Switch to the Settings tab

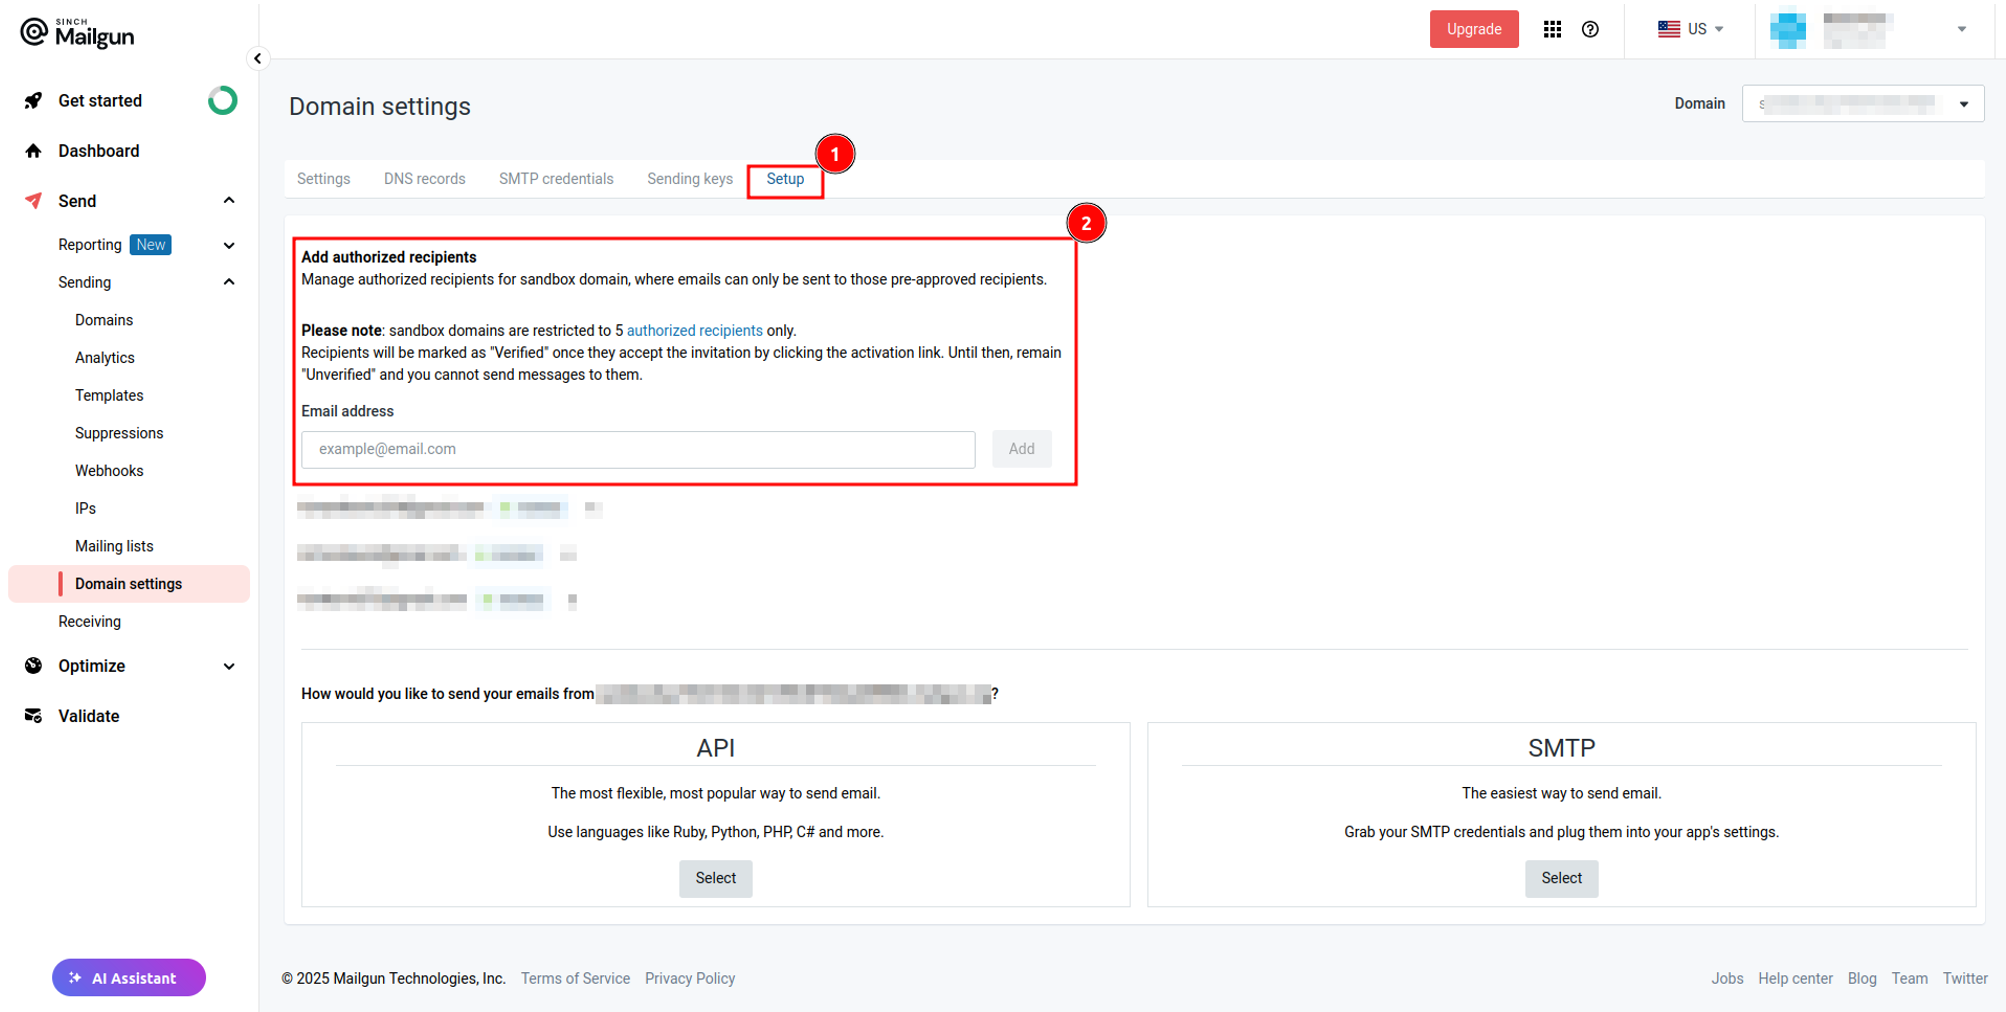323,179
